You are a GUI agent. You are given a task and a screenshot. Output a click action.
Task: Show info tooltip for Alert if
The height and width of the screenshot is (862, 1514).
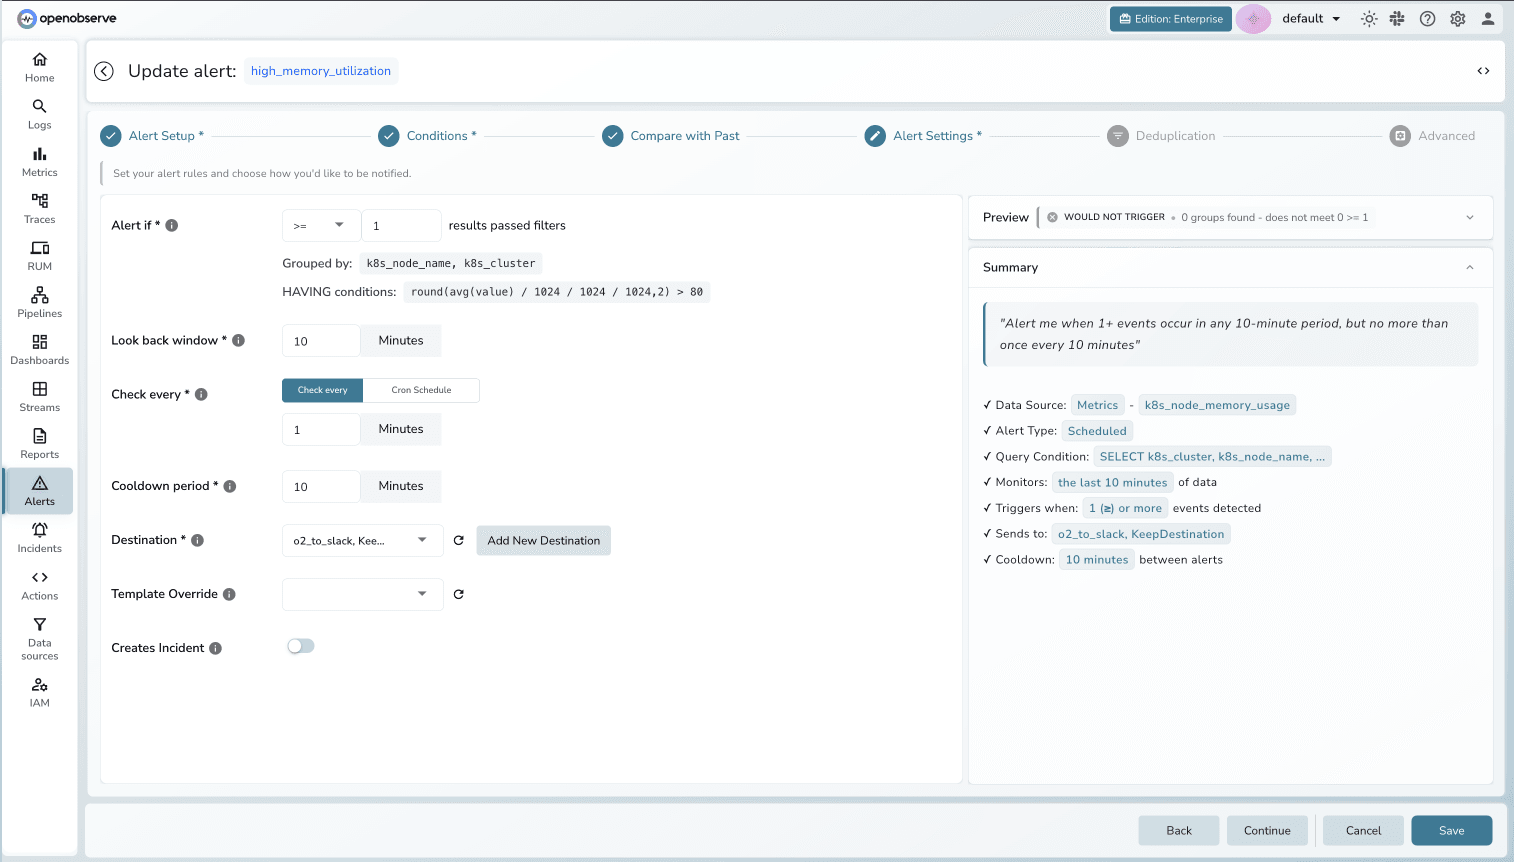[x=172, y=225]
